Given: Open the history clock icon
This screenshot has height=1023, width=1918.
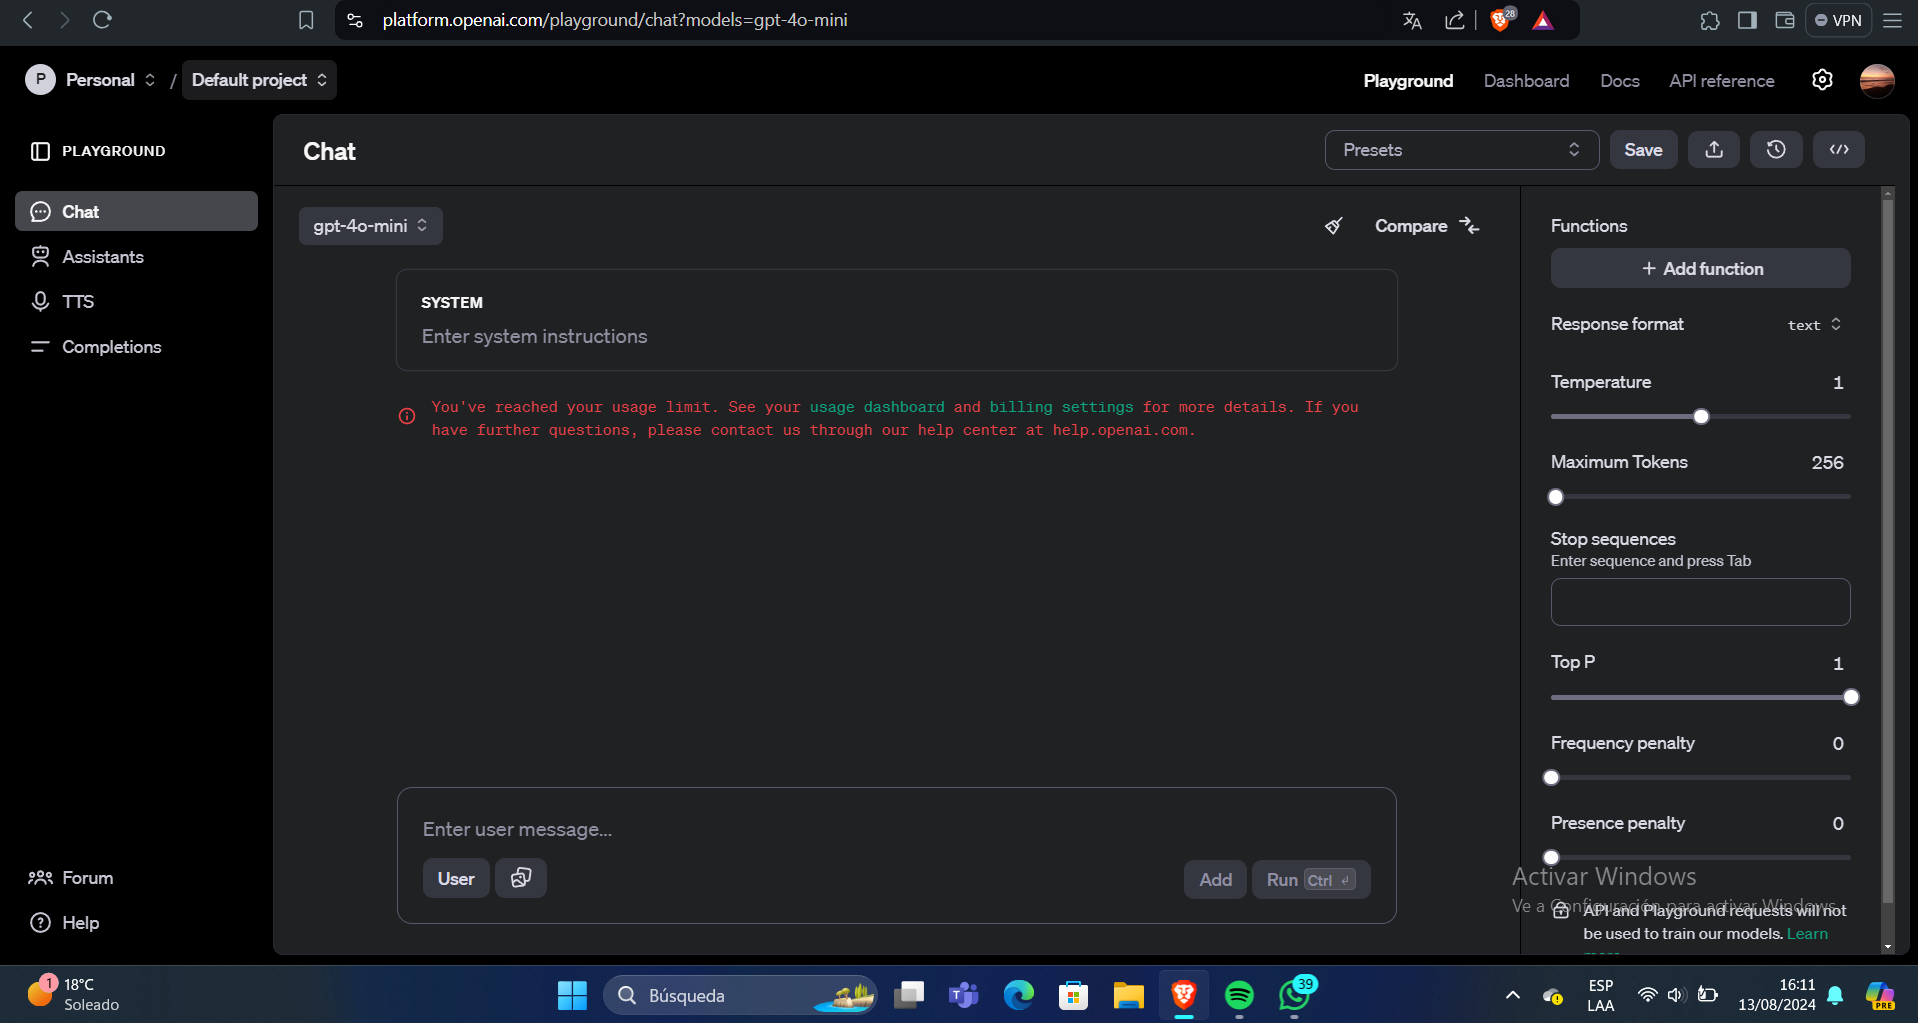Looking at the screenshot, I should pos(1776,150).
